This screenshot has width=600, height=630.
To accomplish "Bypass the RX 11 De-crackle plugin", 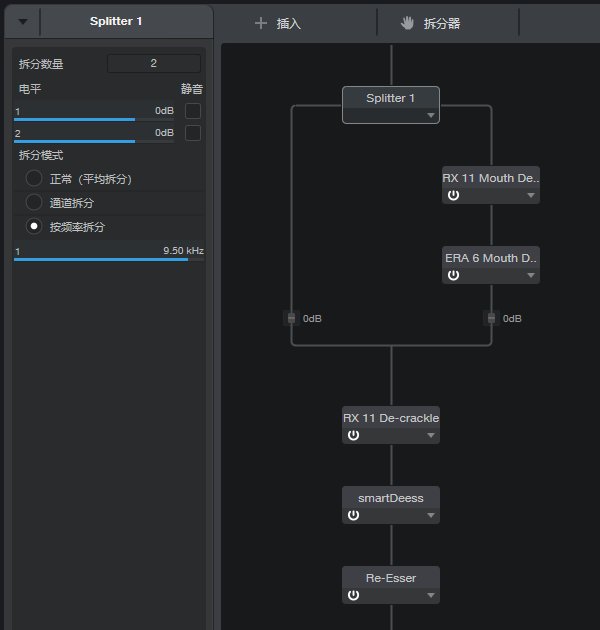I will pyautogui.click(x=353, y=435).
